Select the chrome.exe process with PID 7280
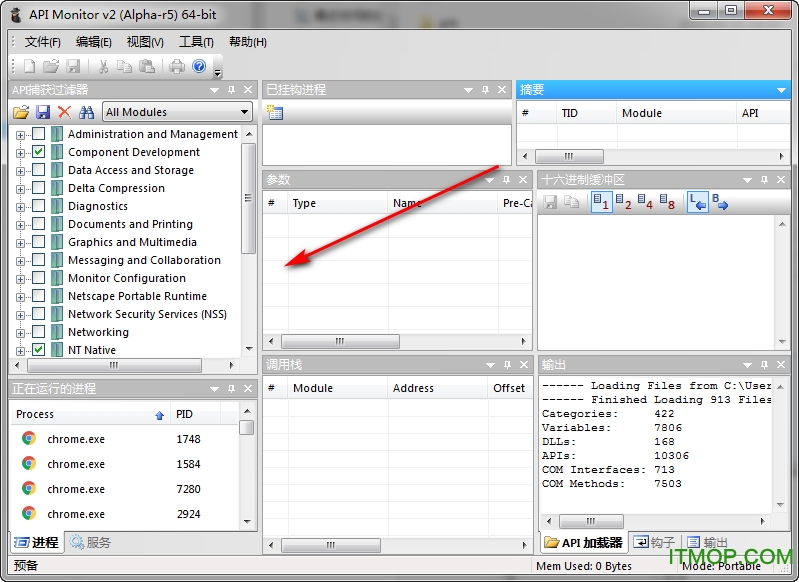Viewport: 799px width, 582px height. (x=76, y=489)
